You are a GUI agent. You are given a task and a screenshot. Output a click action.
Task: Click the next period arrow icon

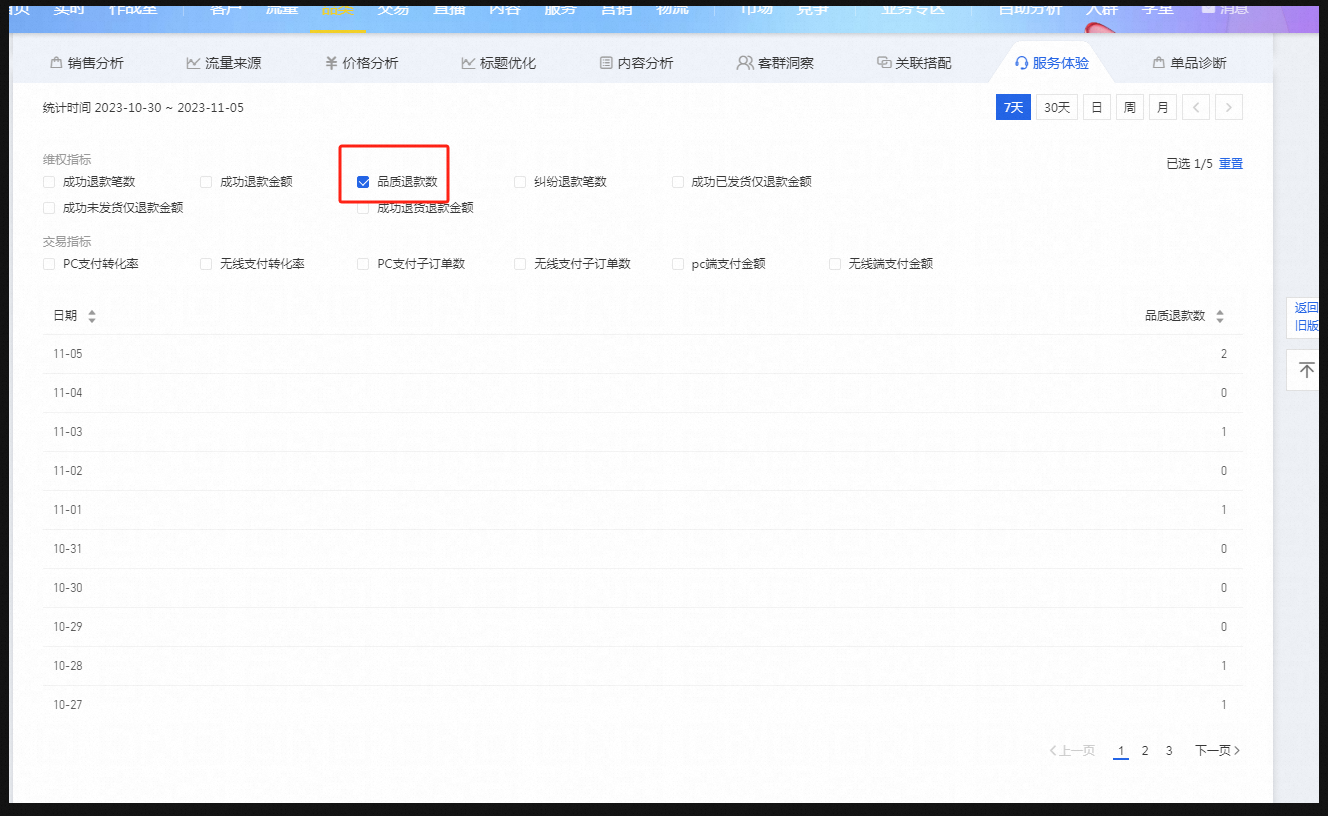tap(1229, 107)
